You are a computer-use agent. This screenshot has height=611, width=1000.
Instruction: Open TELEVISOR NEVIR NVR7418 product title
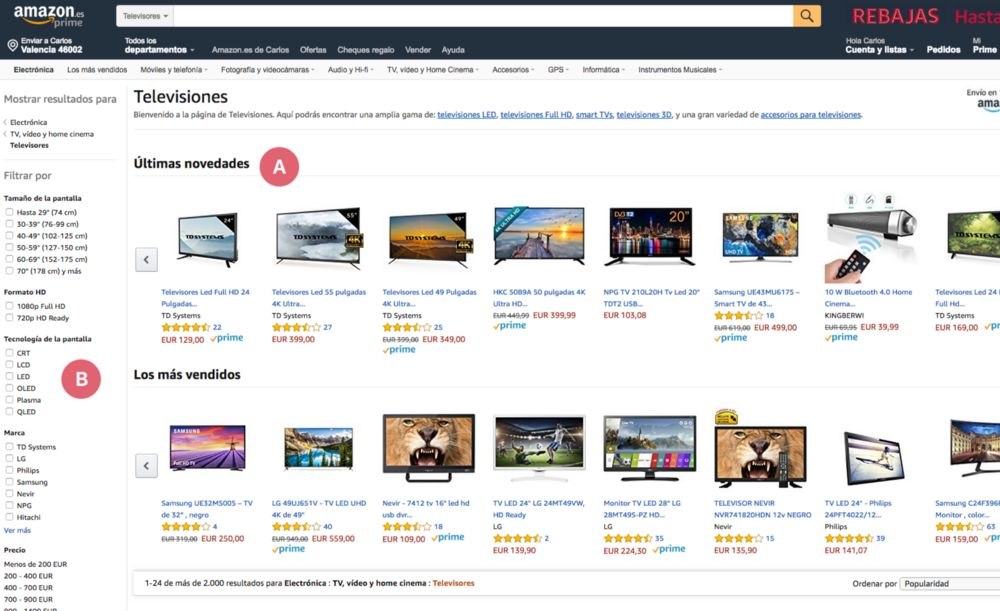pos(763,509)
